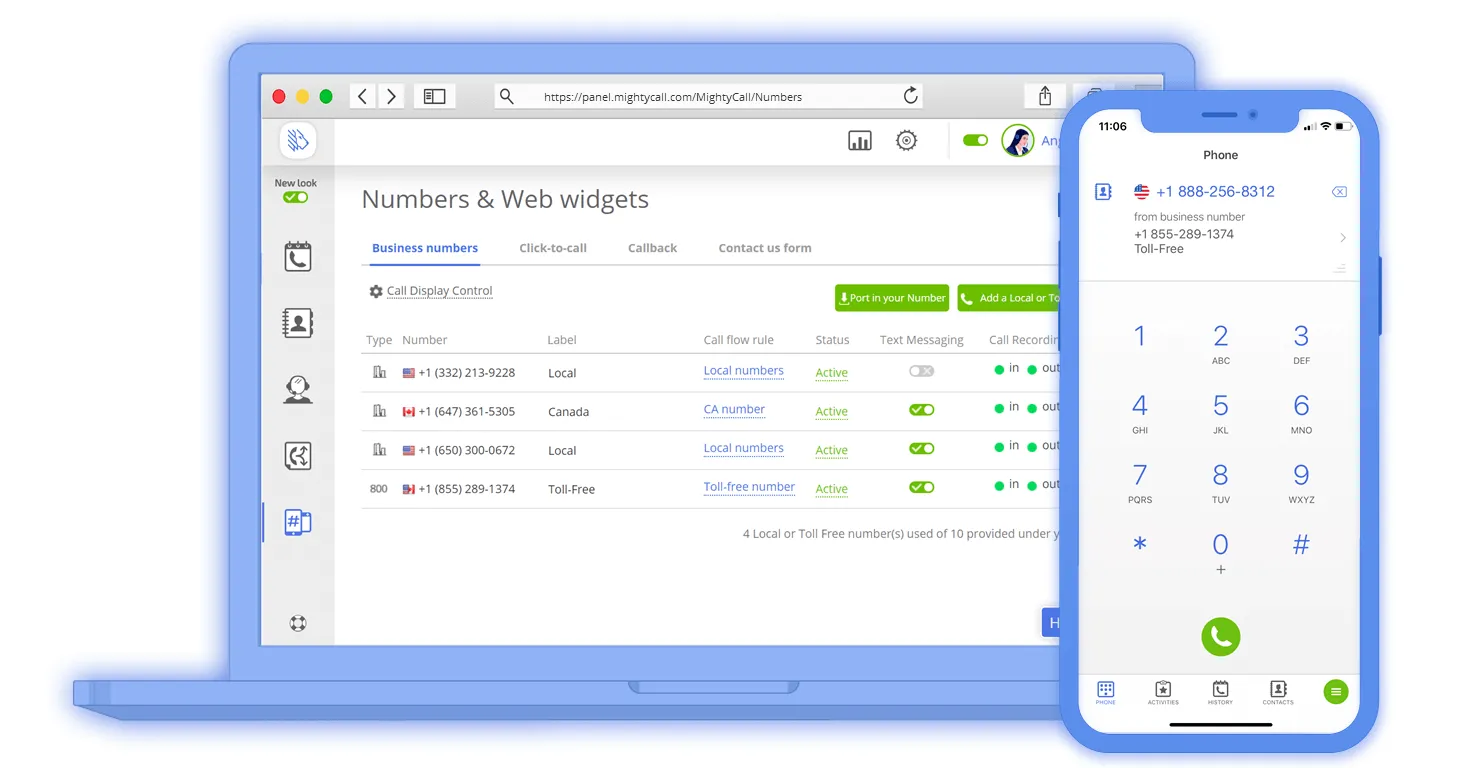This screenshot has height=768, width=1467.
Task: Switch to the Callback tab
Action: click(652, 248)
